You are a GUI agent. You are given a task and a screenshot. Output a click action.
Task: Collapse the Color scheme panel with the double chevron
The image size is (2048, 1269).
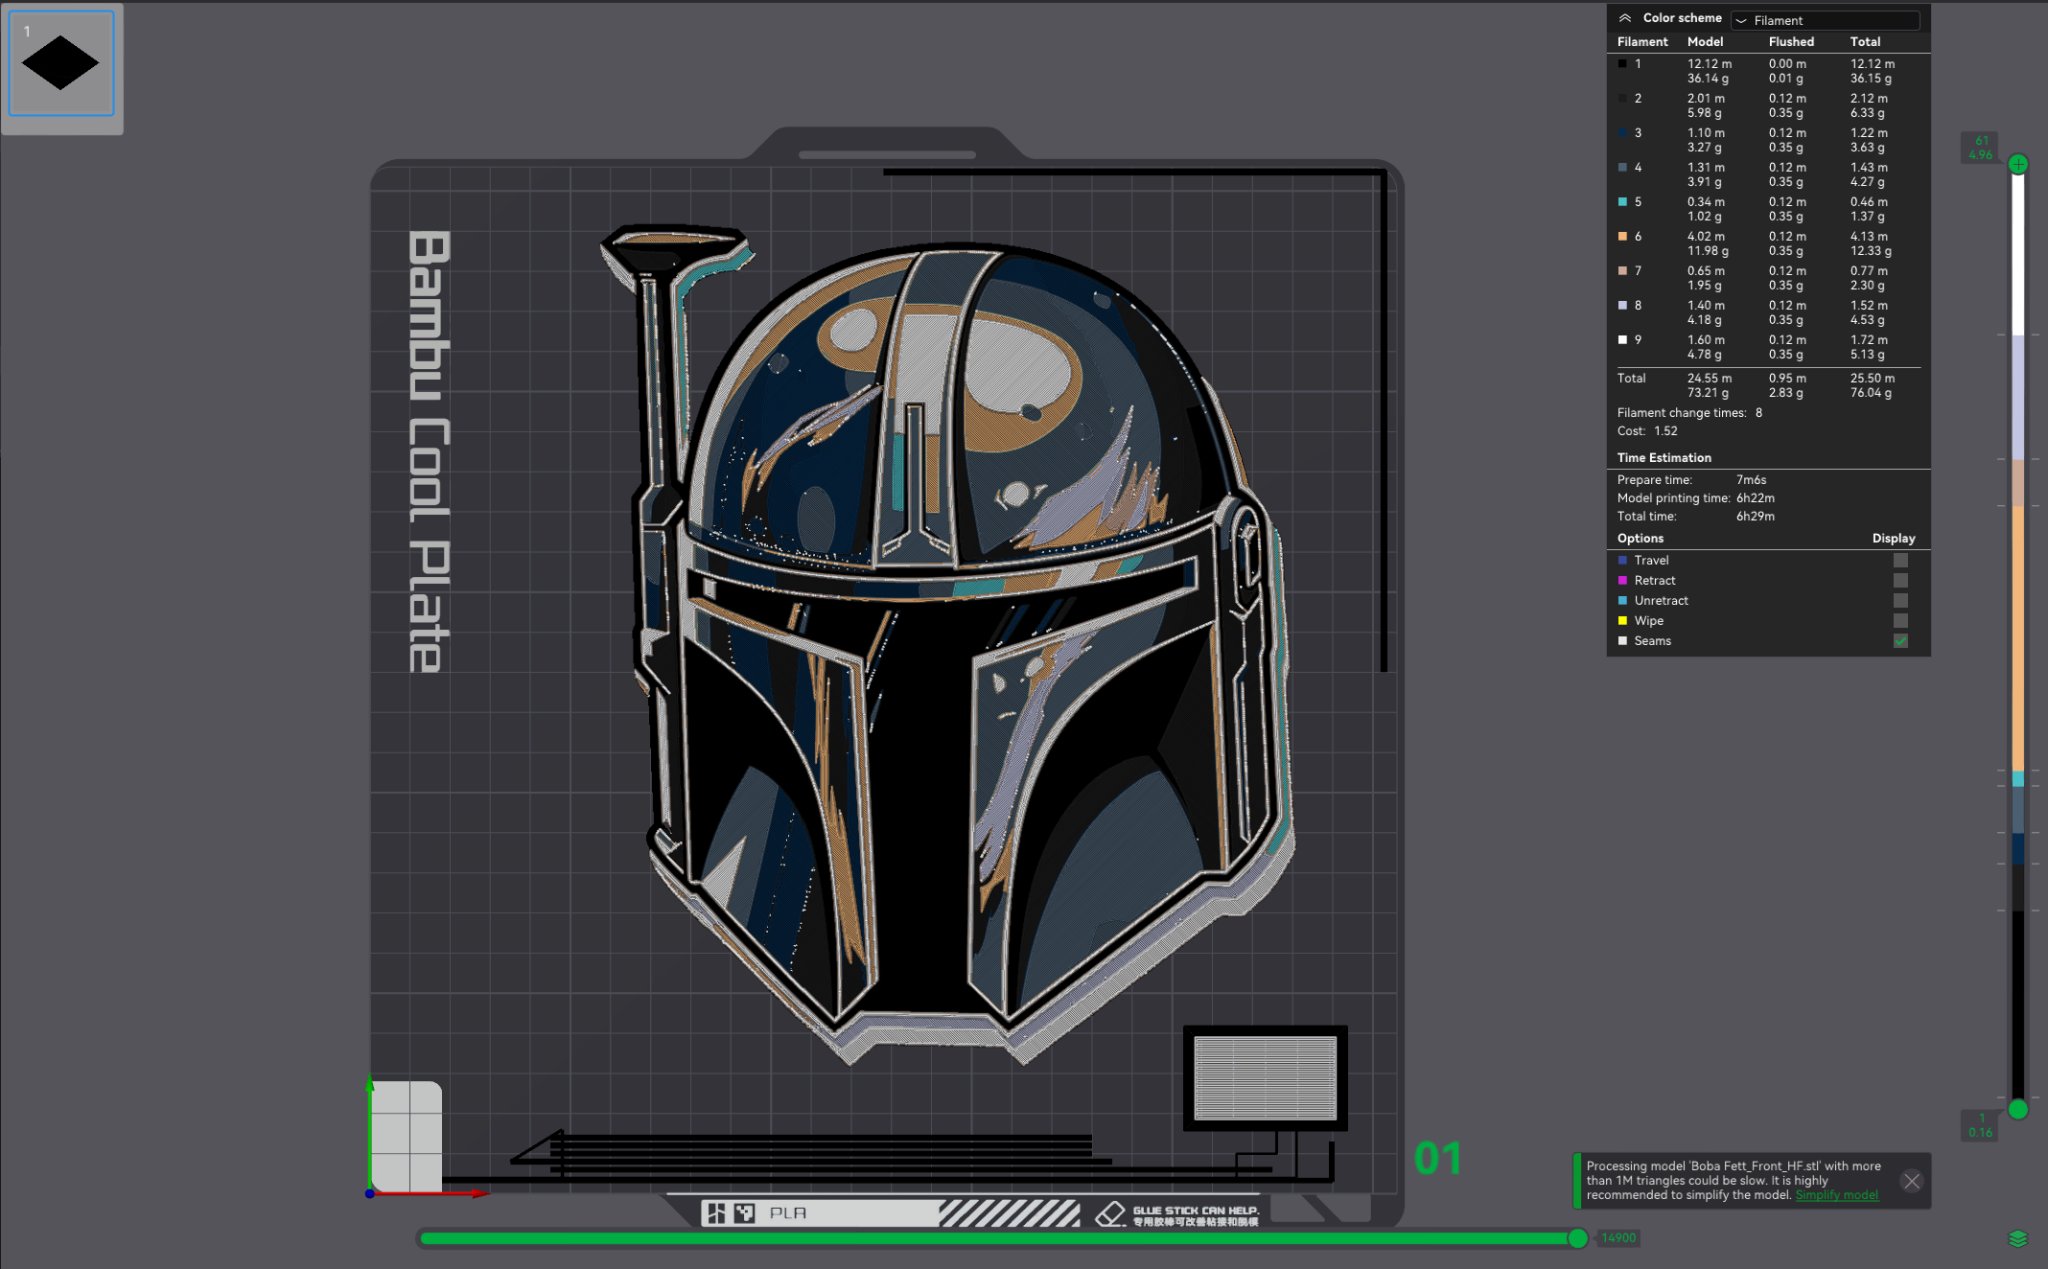tap(1626, 17)
